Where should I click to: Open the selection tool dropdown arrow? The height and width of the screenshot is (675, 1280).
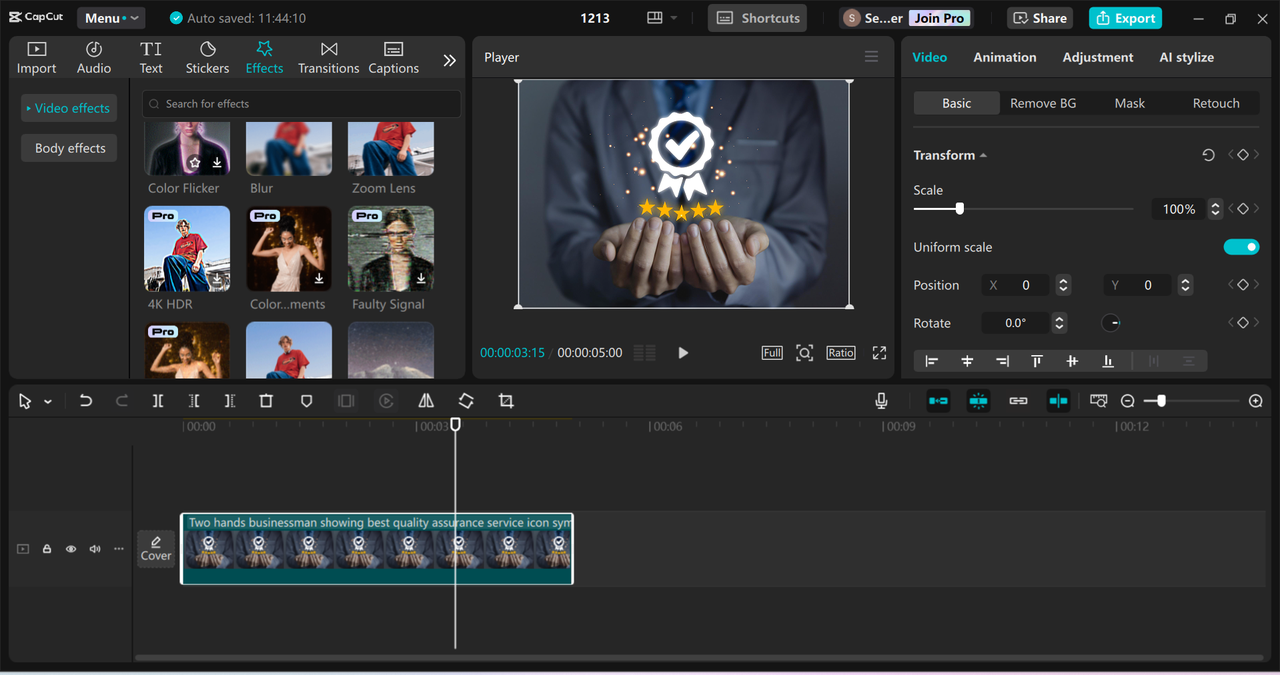tap(48, 402)
